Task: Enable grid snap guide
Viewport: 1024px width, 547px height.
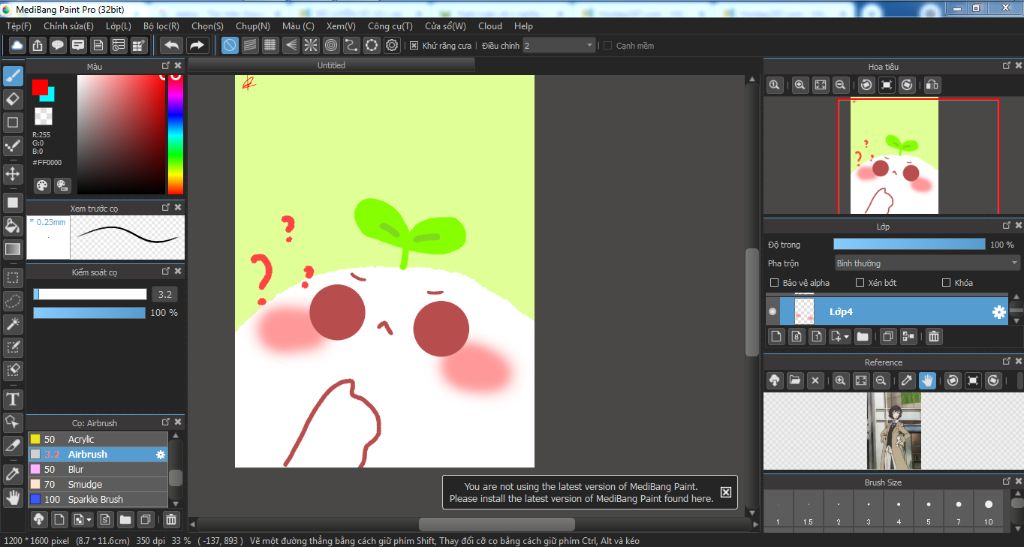Action: click(270, 45)
